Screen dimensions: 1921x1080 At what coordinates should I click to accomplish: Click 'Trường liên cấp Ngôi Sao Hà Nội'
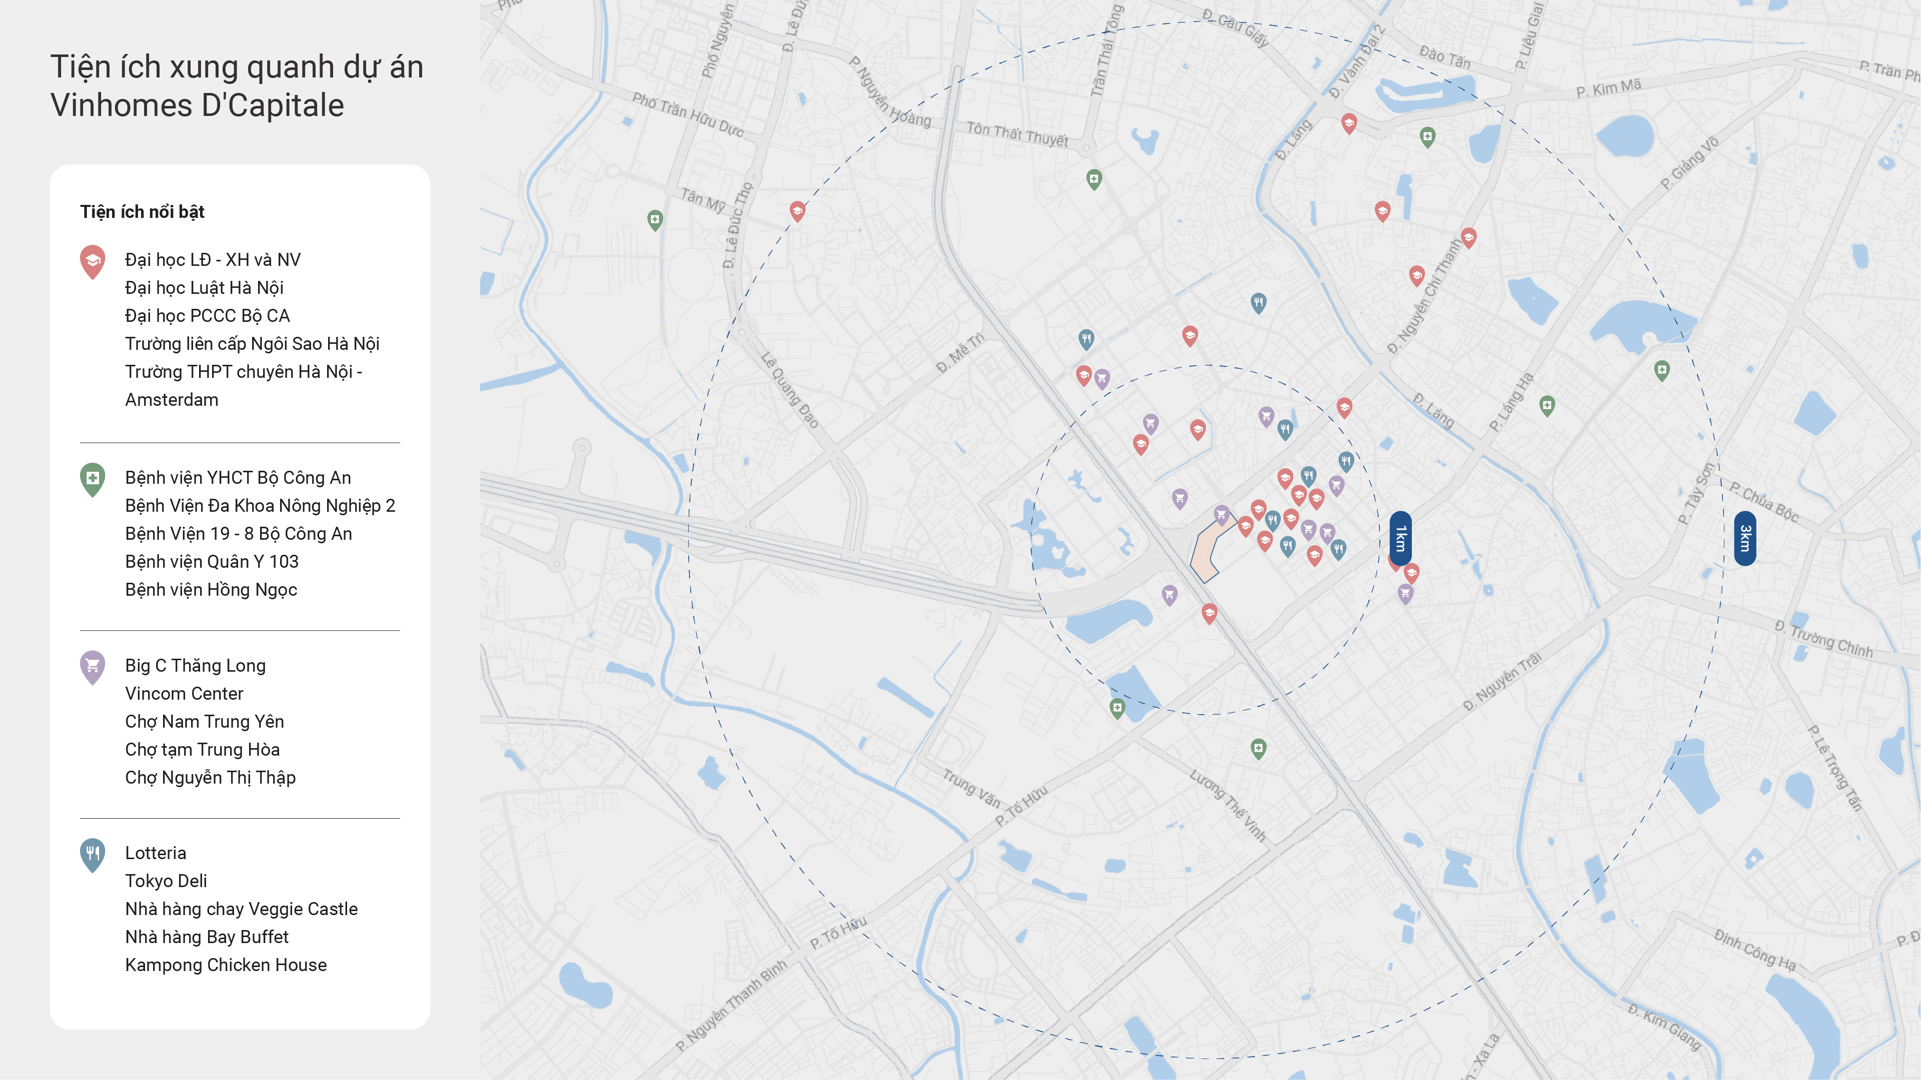(252, 344)
